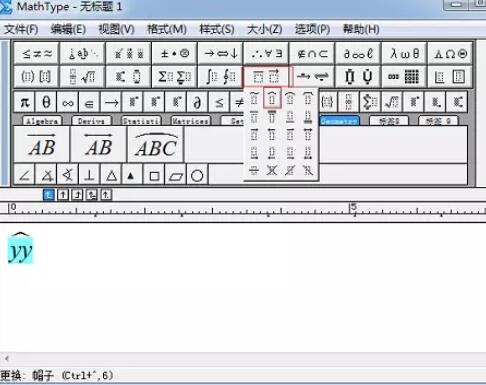Insert the AB right-arrow vector expression

pos(42,144)
